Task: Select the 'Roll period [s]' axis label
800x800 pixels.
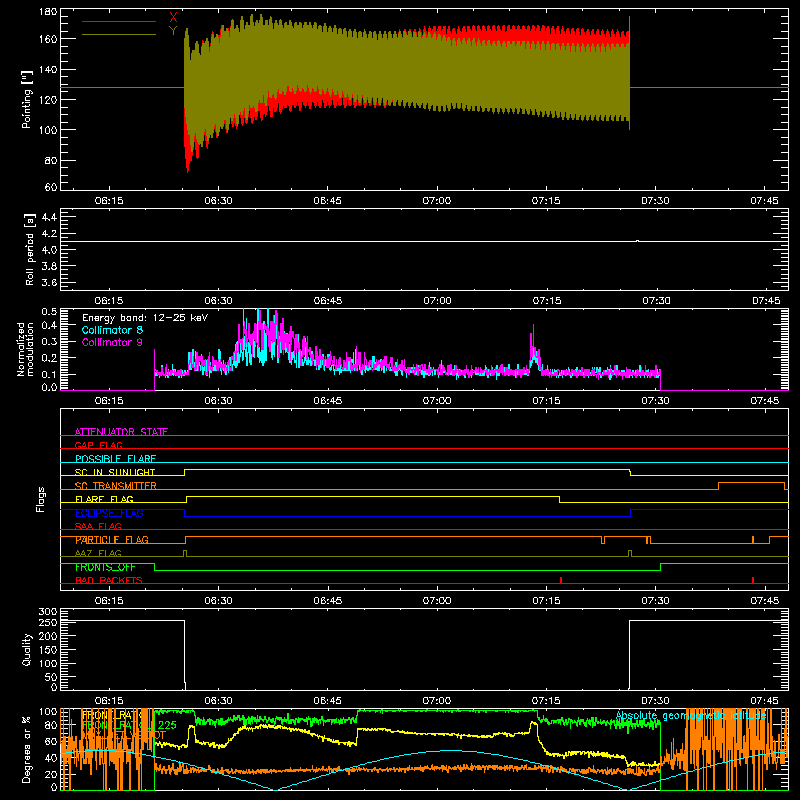Action: (x=30, y=249)
